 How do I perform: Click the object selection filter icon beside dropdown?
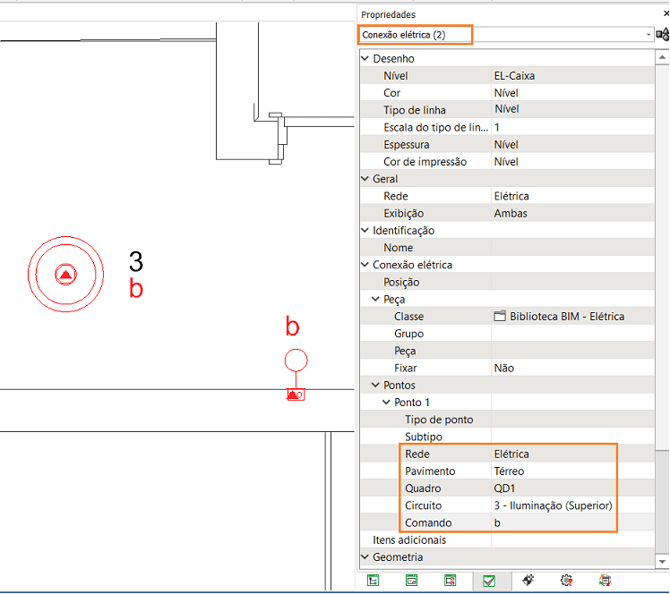[x=662, y=34]
